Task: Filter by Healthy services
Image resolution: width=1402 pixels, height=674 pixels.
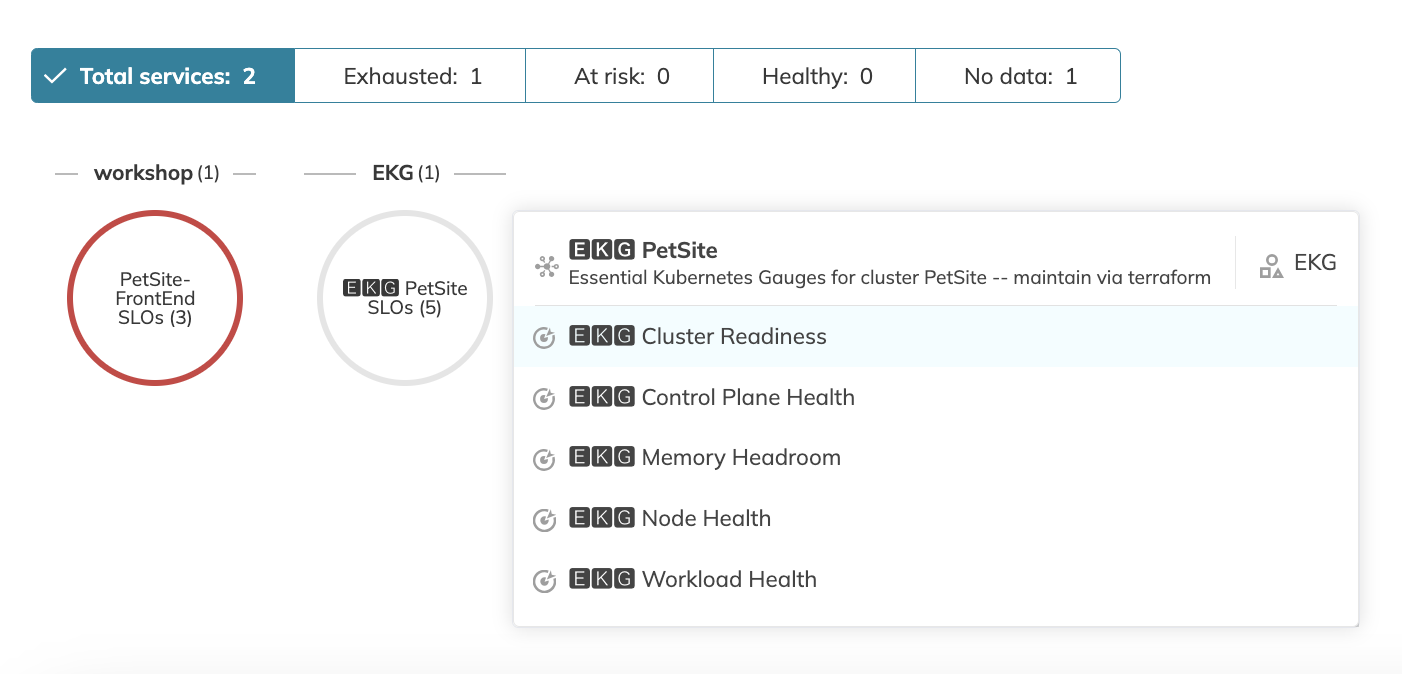Action: (815, 76)
